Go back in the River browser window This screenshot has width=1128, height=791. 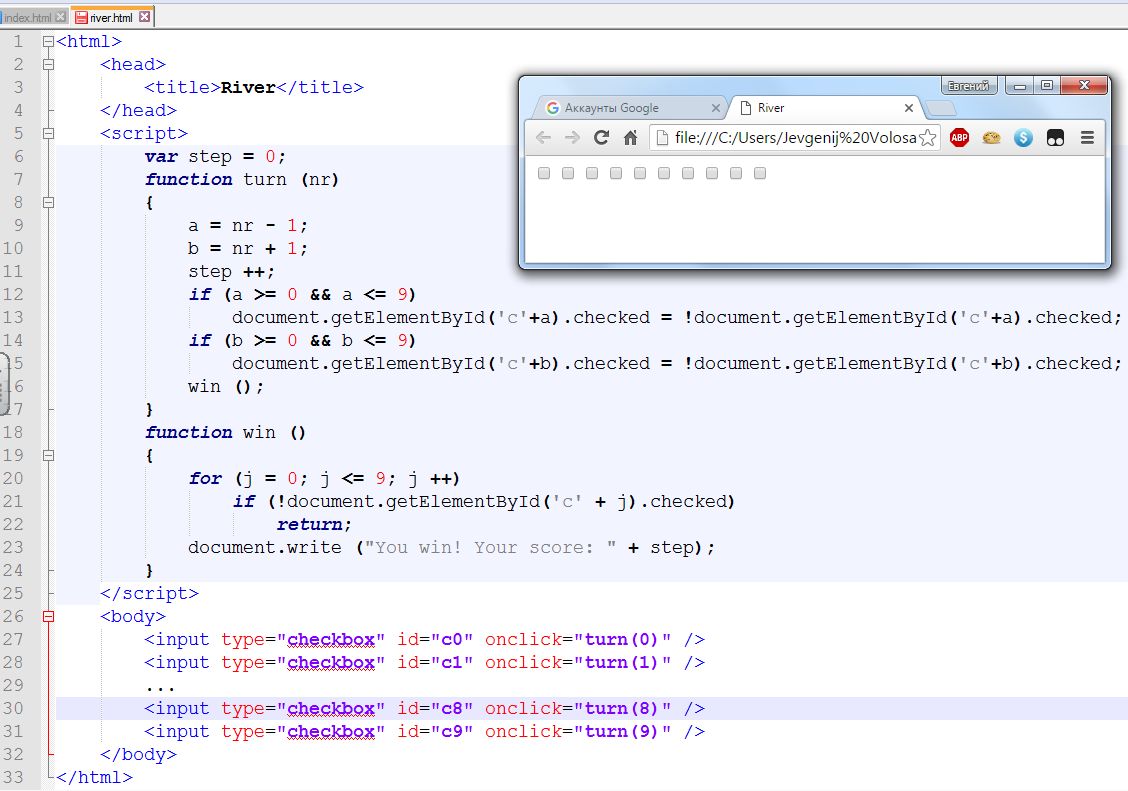543,137
